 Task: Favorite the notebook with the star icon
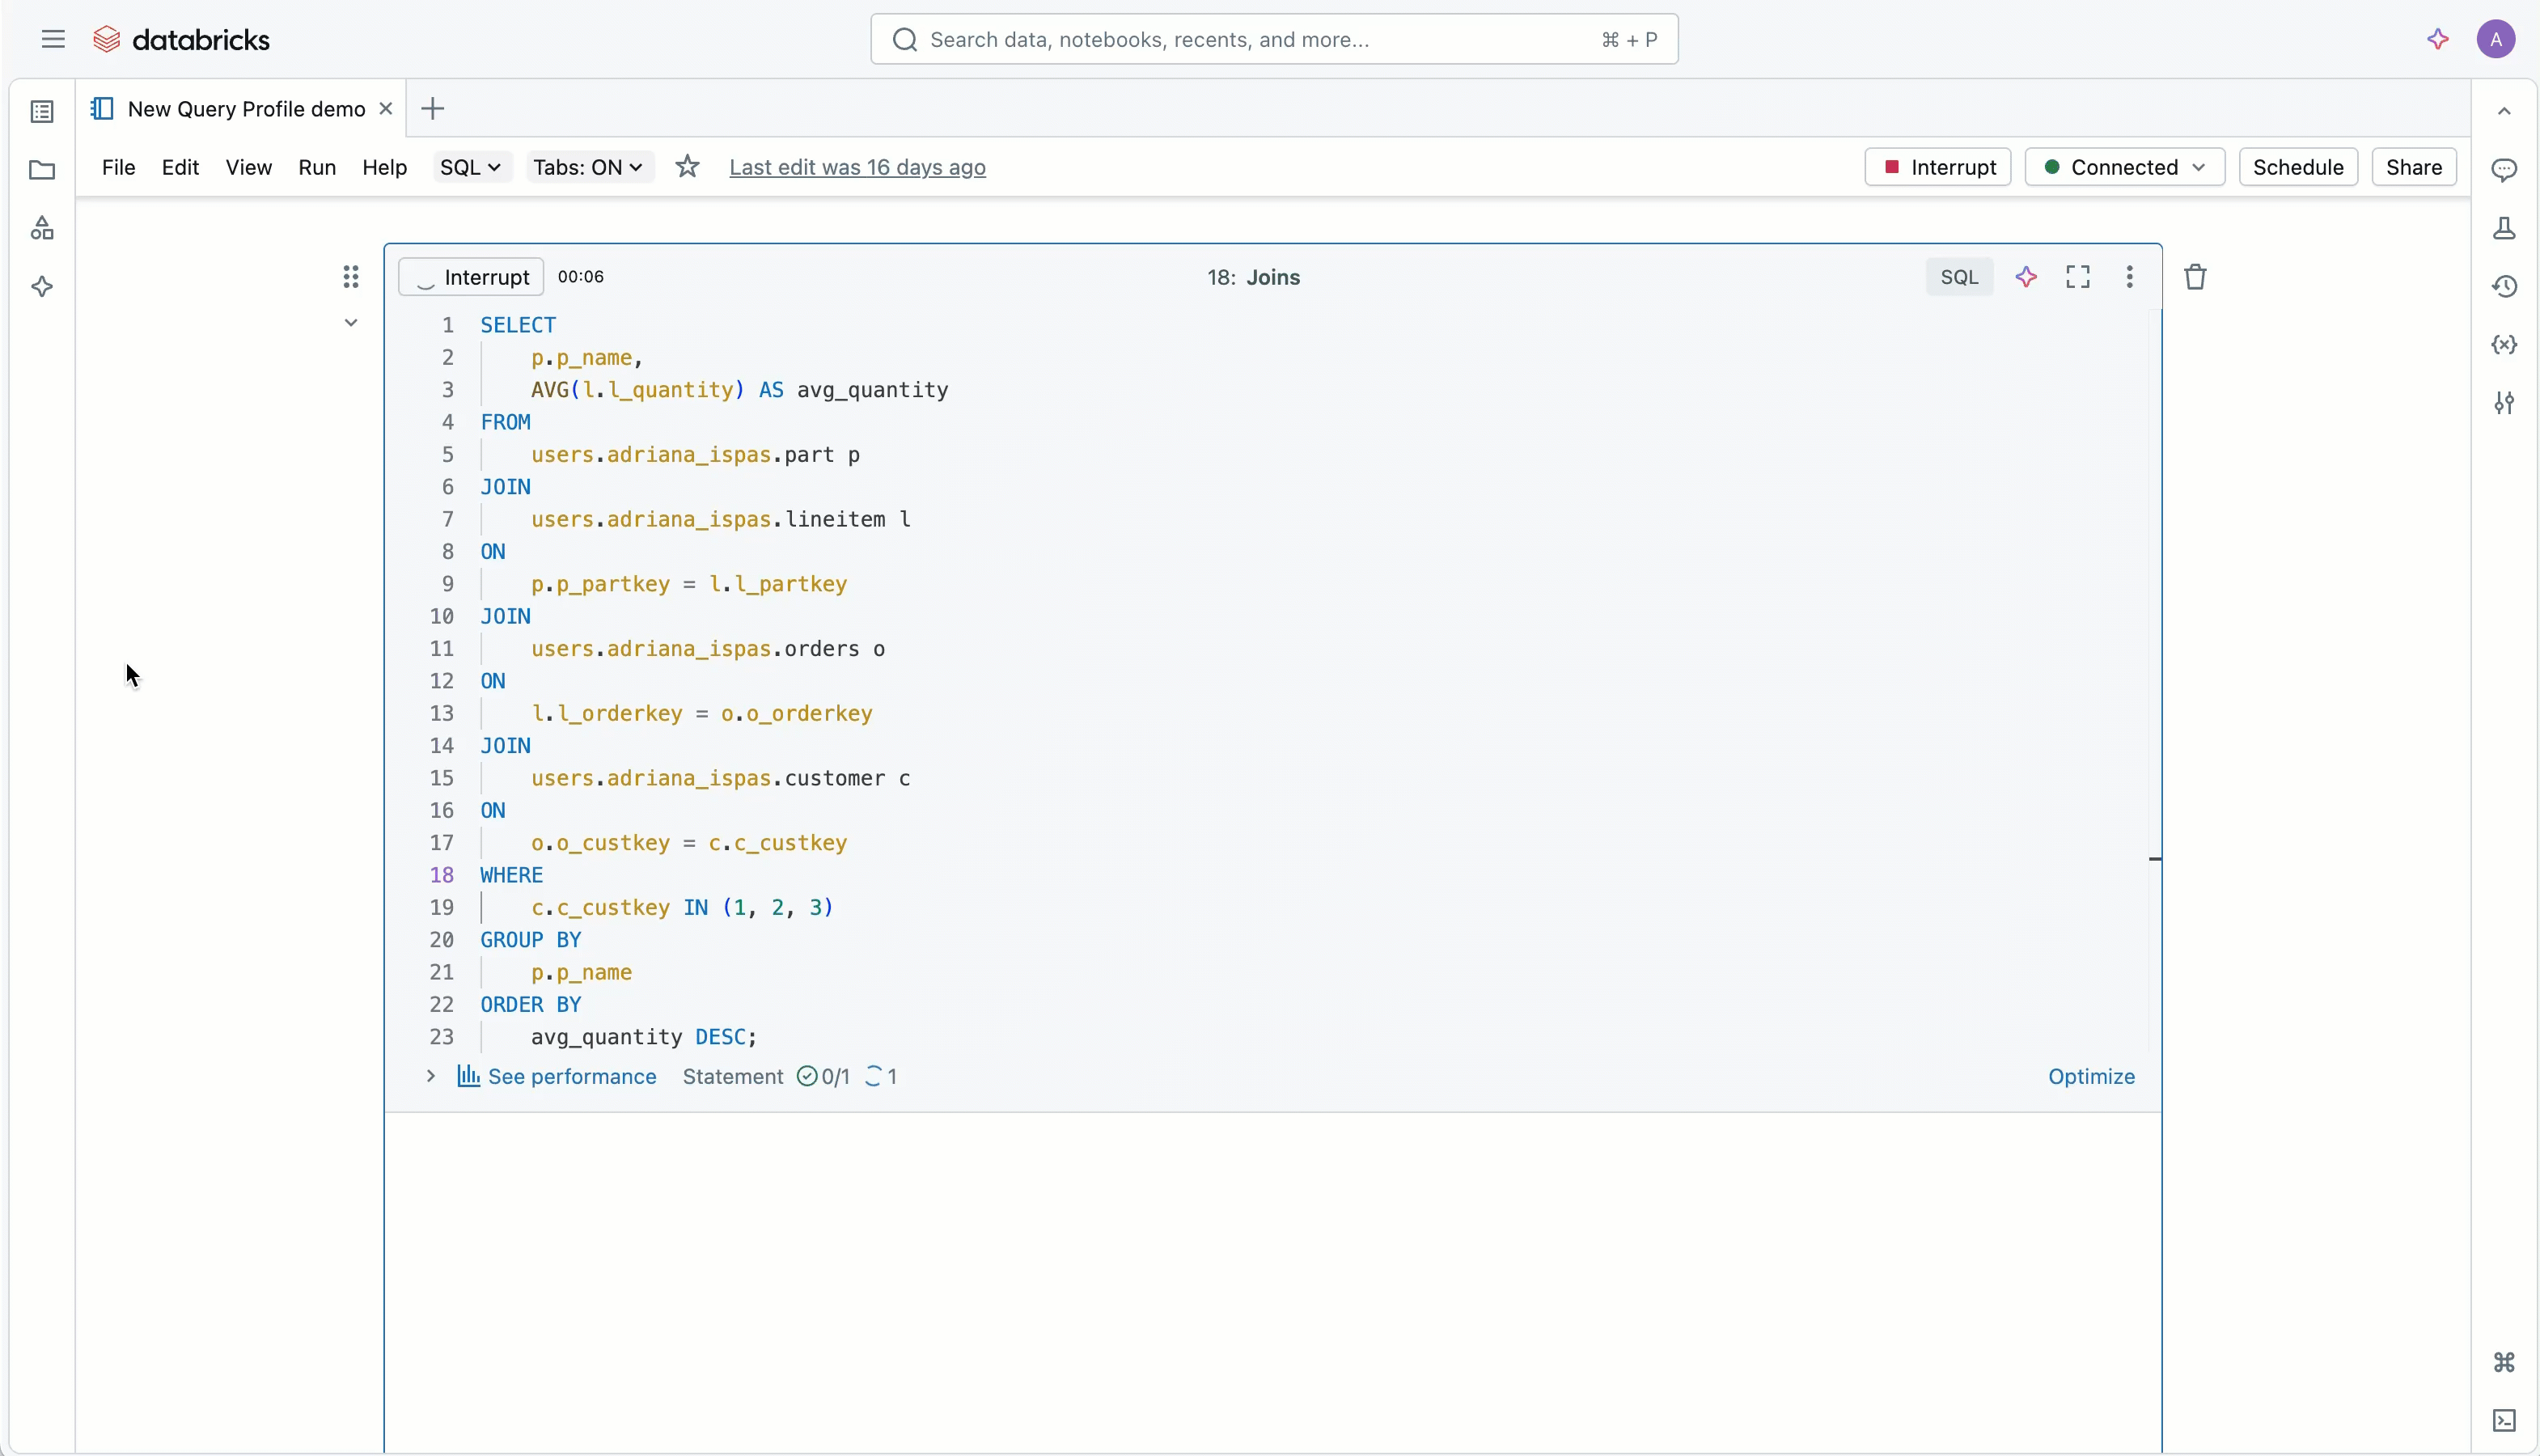click(x=687, y=167)
